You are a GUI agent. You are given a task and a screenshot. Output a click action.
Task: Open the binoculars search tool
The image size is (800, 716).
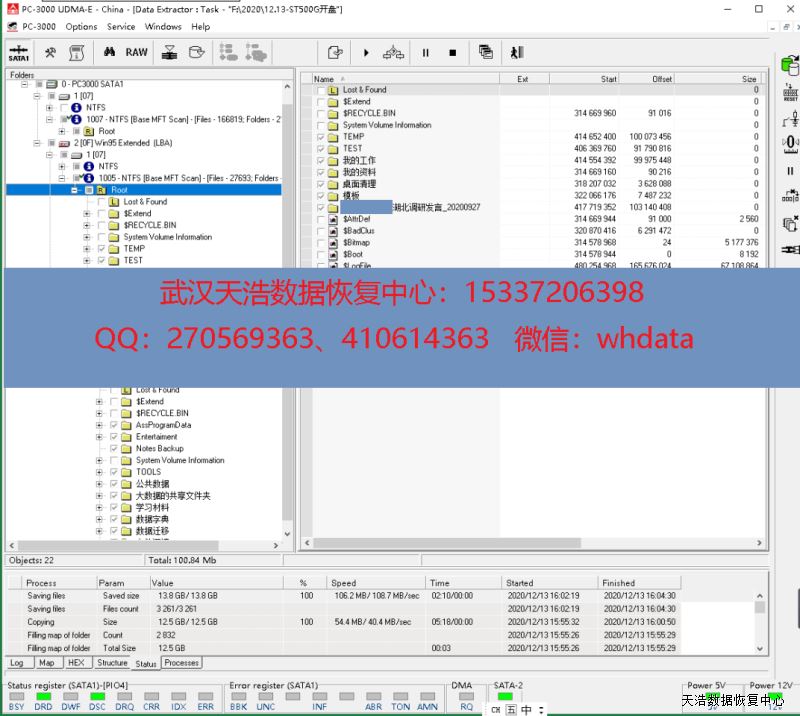tap(110, 52)
